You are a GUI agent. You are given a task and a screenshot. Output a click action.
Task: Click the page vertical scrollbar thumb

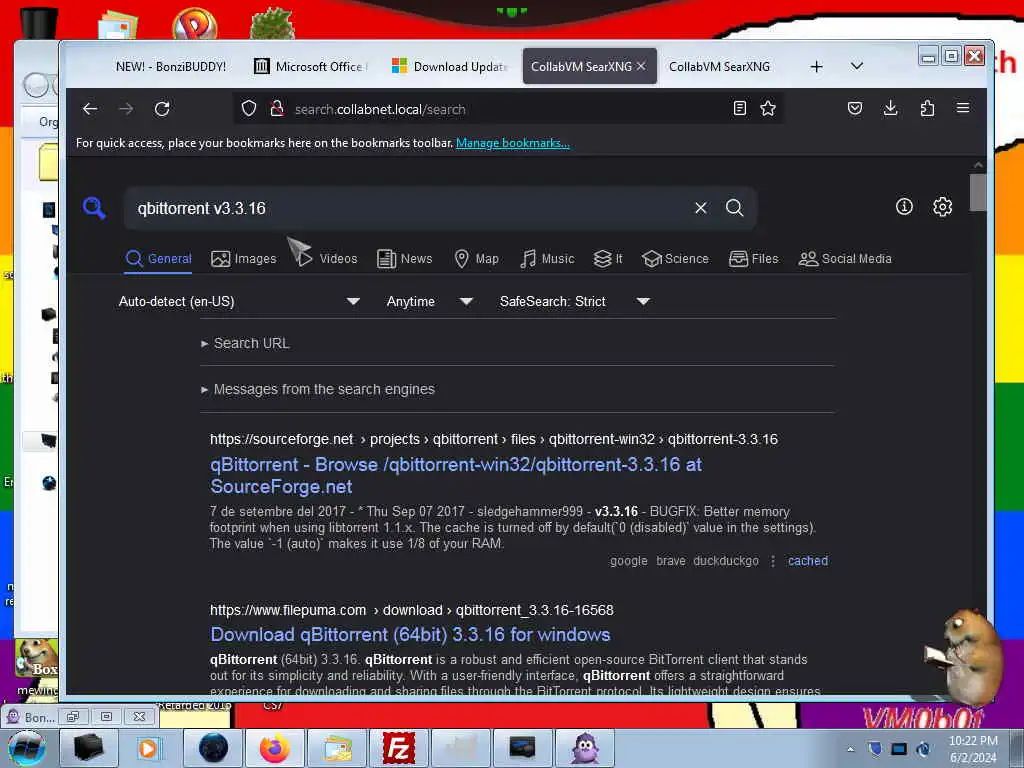[978, 192]
